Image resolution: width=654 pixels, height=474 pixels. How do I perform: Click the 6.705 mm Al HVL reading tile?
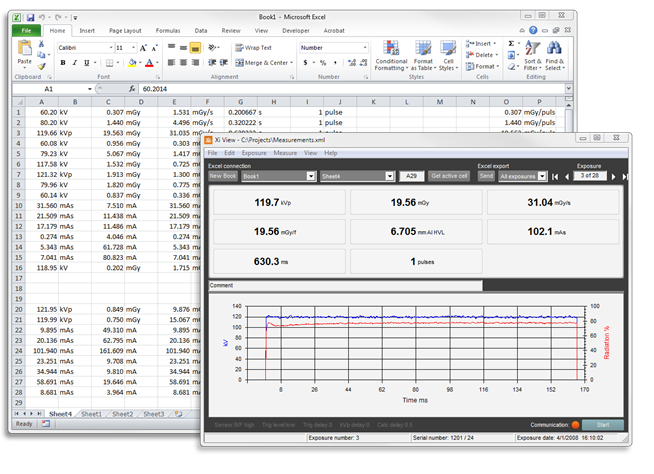[x=416, y=232]
